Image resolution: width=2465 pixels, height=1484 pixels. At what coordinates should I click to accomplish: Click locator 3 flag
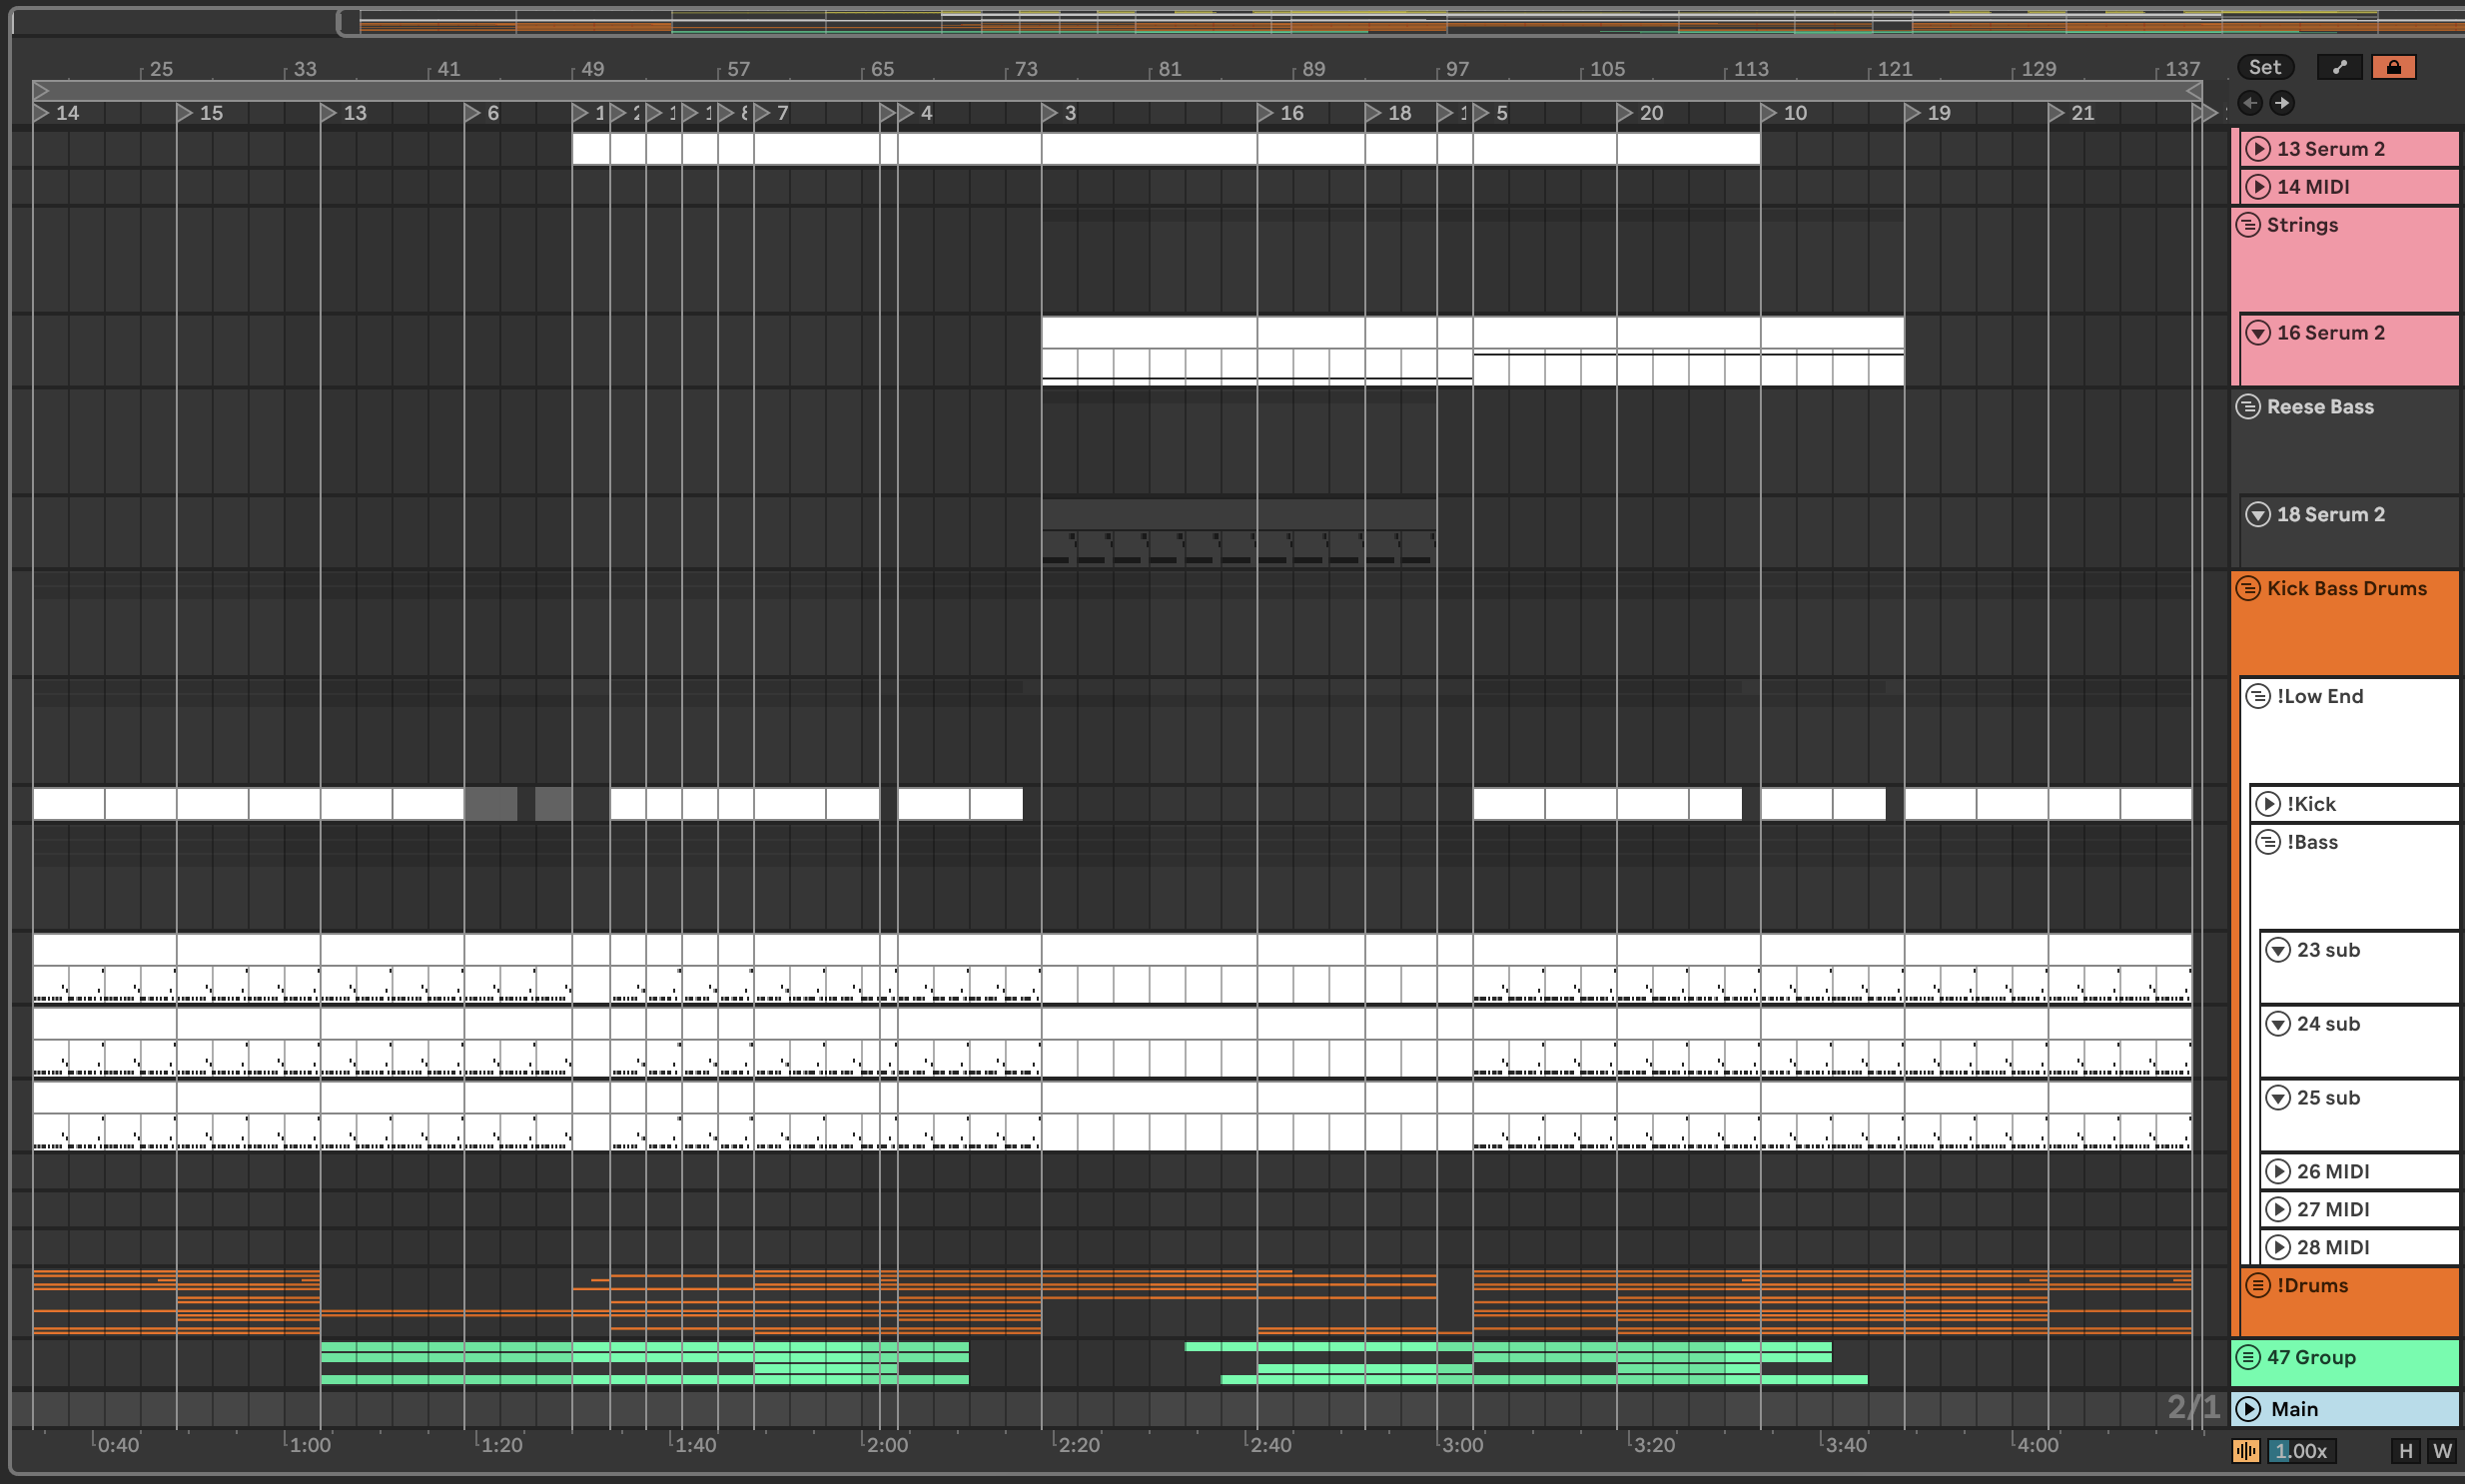click(1050, 113)
